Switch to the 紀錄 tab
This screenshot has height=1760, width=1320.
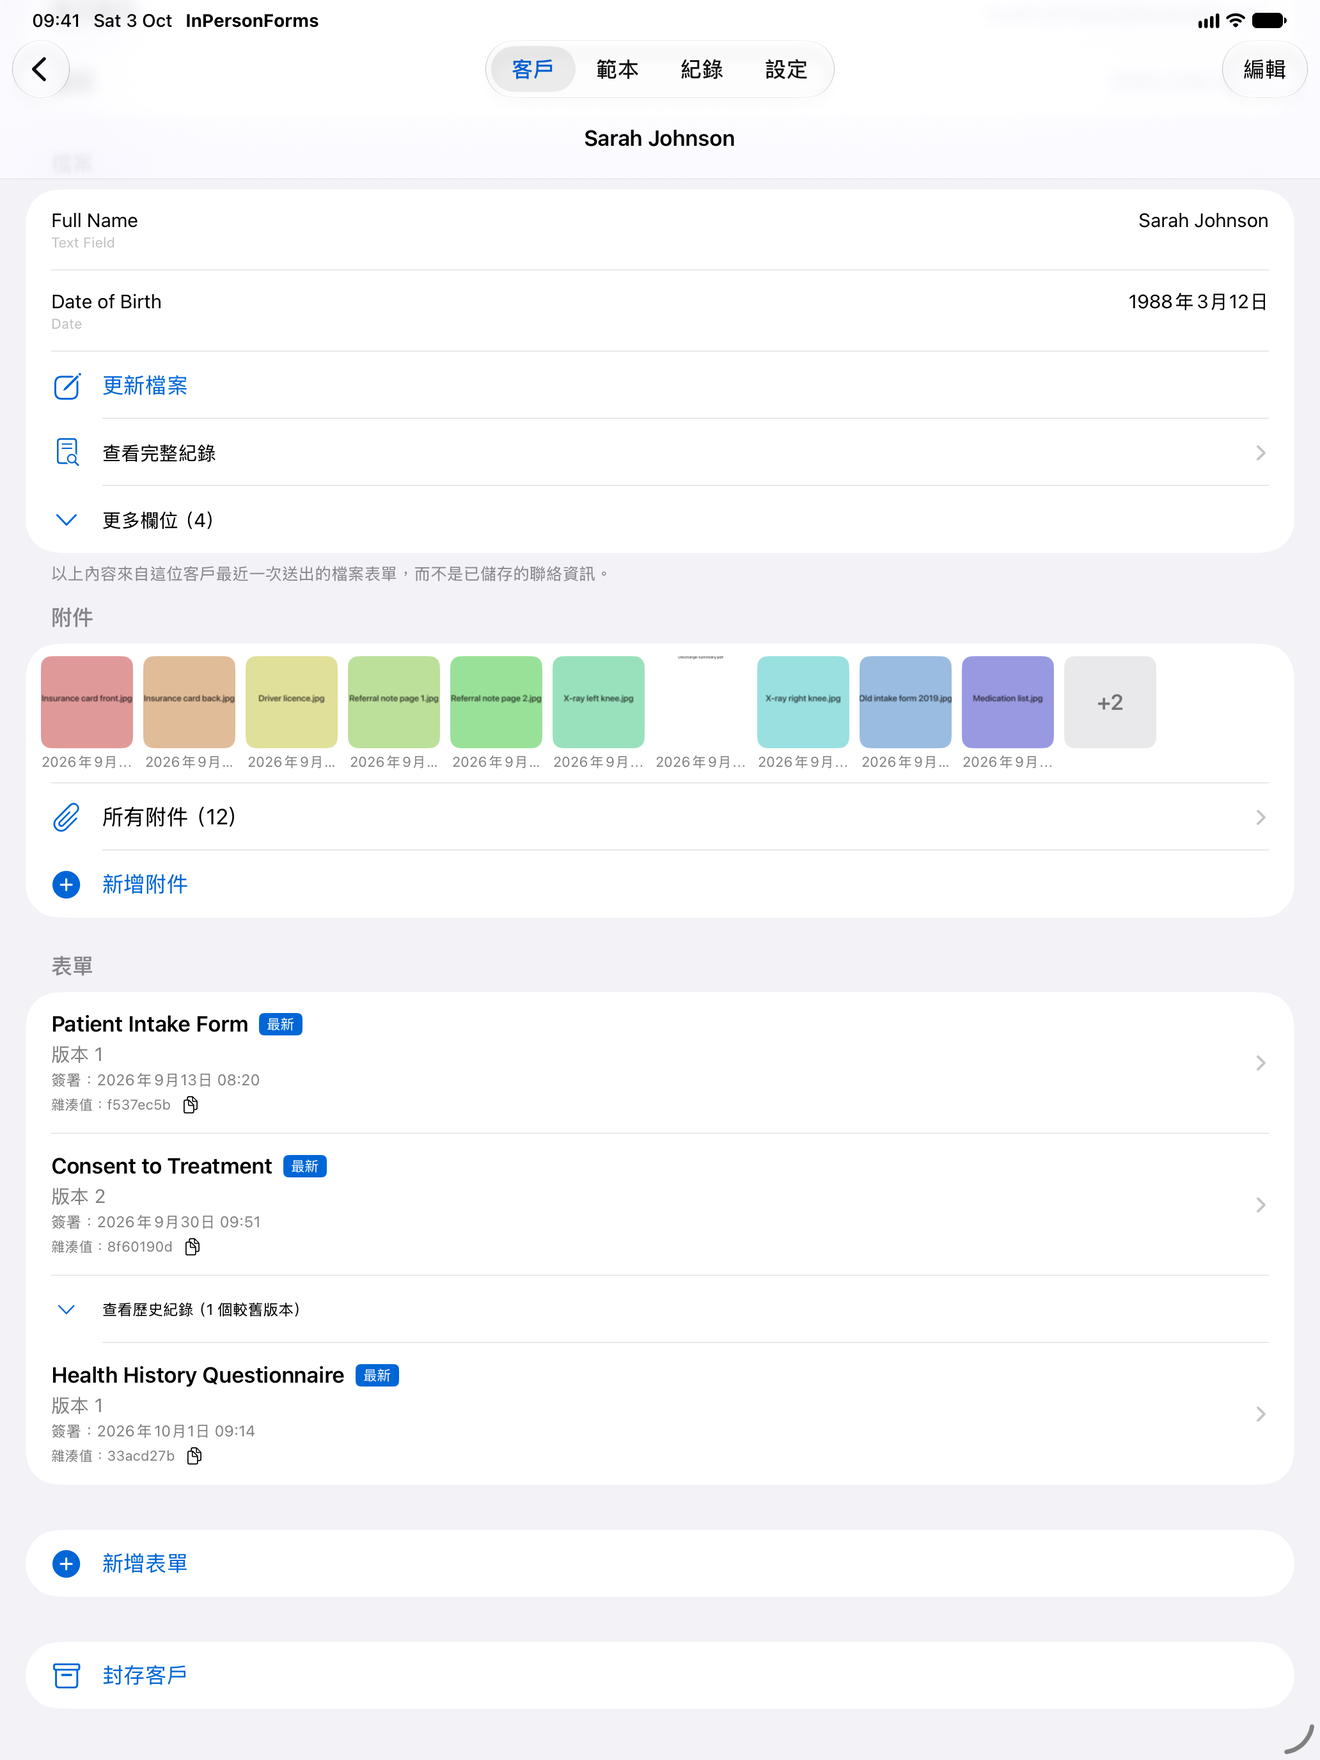702,69
